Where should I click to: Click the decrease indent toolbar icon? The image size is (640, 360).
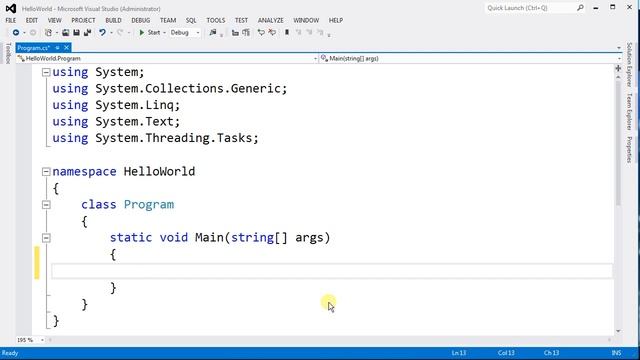(x=235, y=33)
